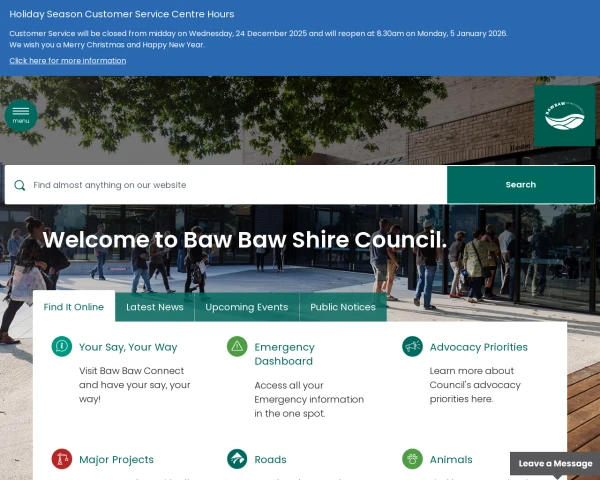
Task: Select the Find It Online tab
Action: (x=74, y=307)
